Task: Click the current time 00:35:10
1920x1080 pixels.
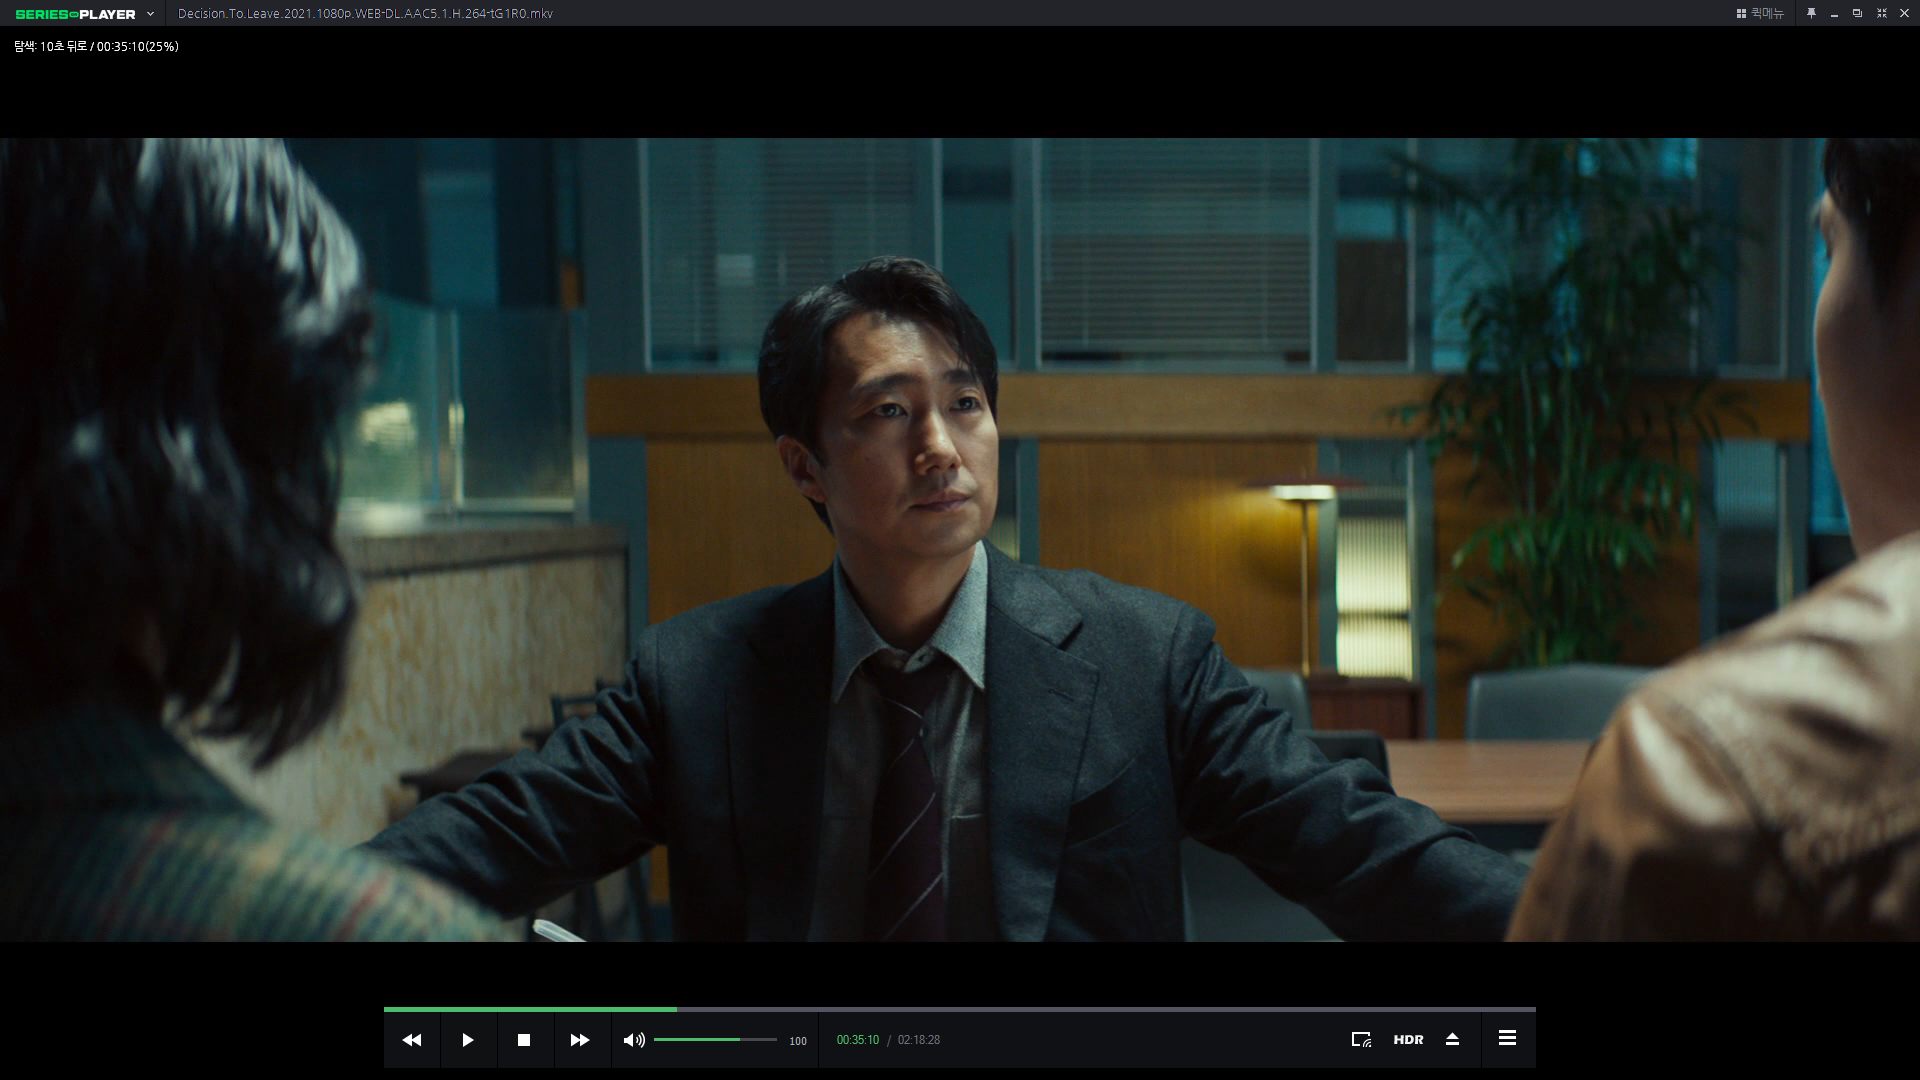Action: point(858,1040)
